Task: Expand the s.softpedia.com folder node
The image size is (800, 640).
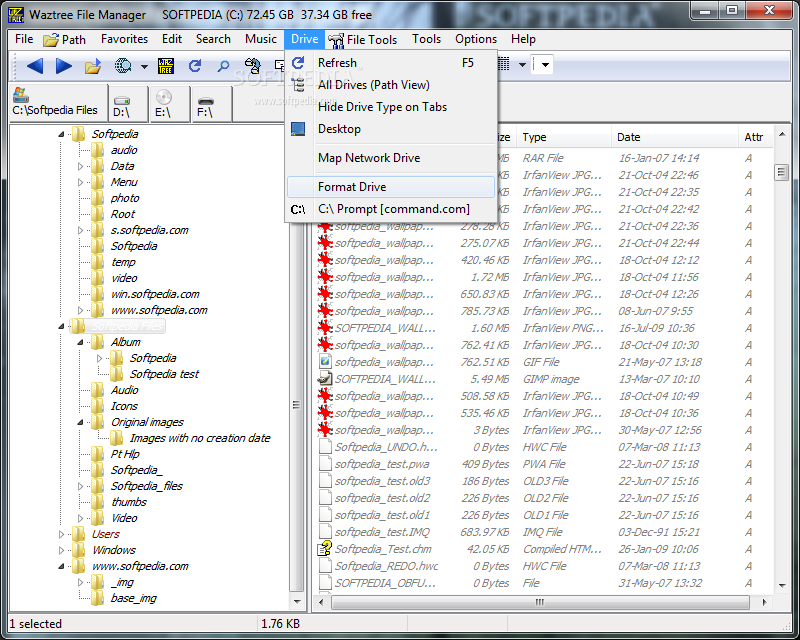Action: tap(80, 230)
